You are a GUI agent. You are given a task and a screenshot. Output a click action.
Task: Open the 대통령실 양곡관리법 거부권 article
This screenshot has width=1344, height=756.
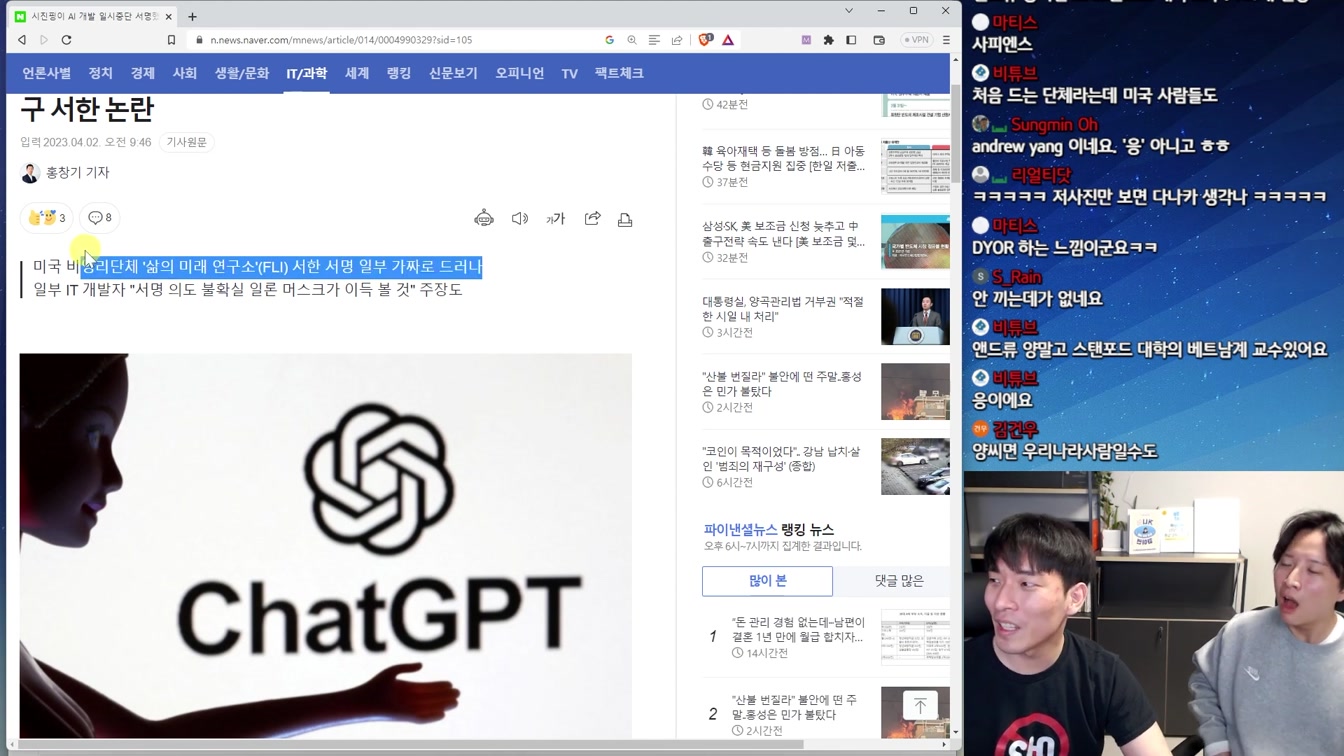(x=783, y=308)
